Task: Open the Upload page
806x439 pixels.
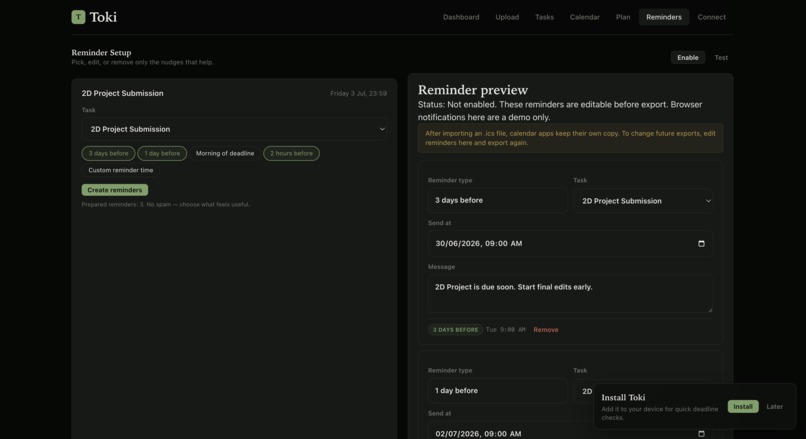Action: tap(507, 17)
